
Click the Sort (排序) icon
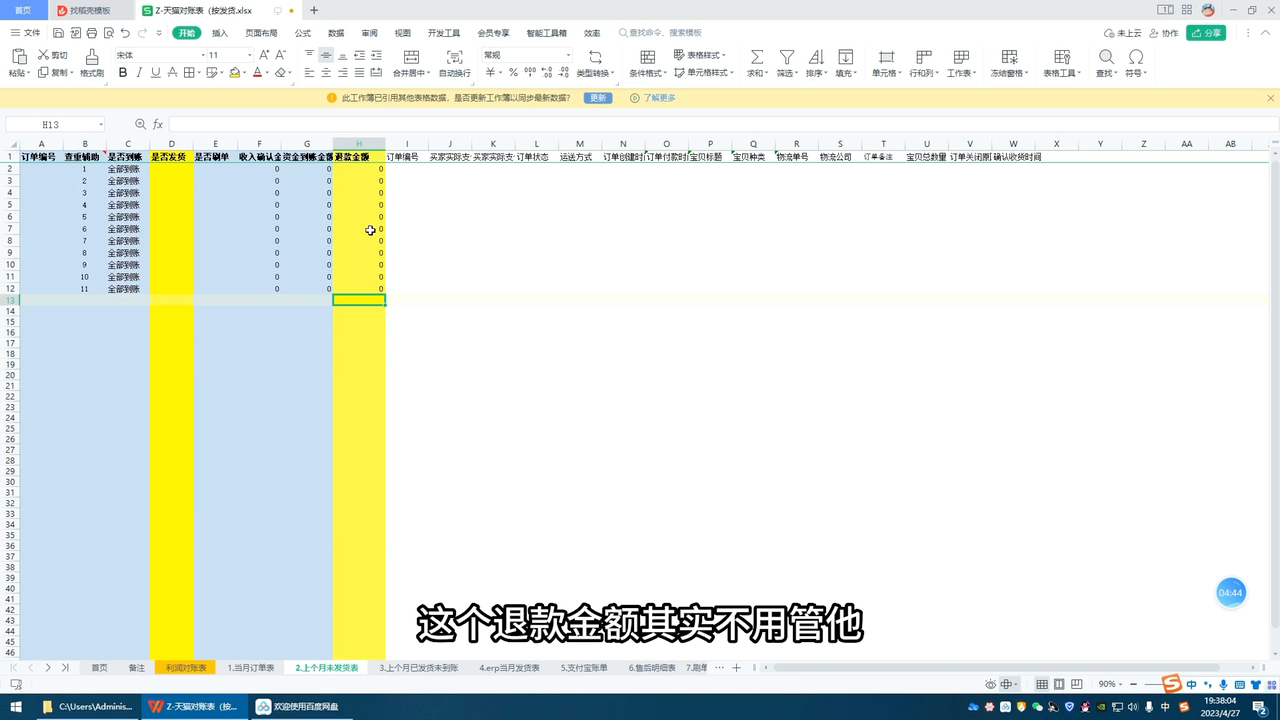pos(816,57)
